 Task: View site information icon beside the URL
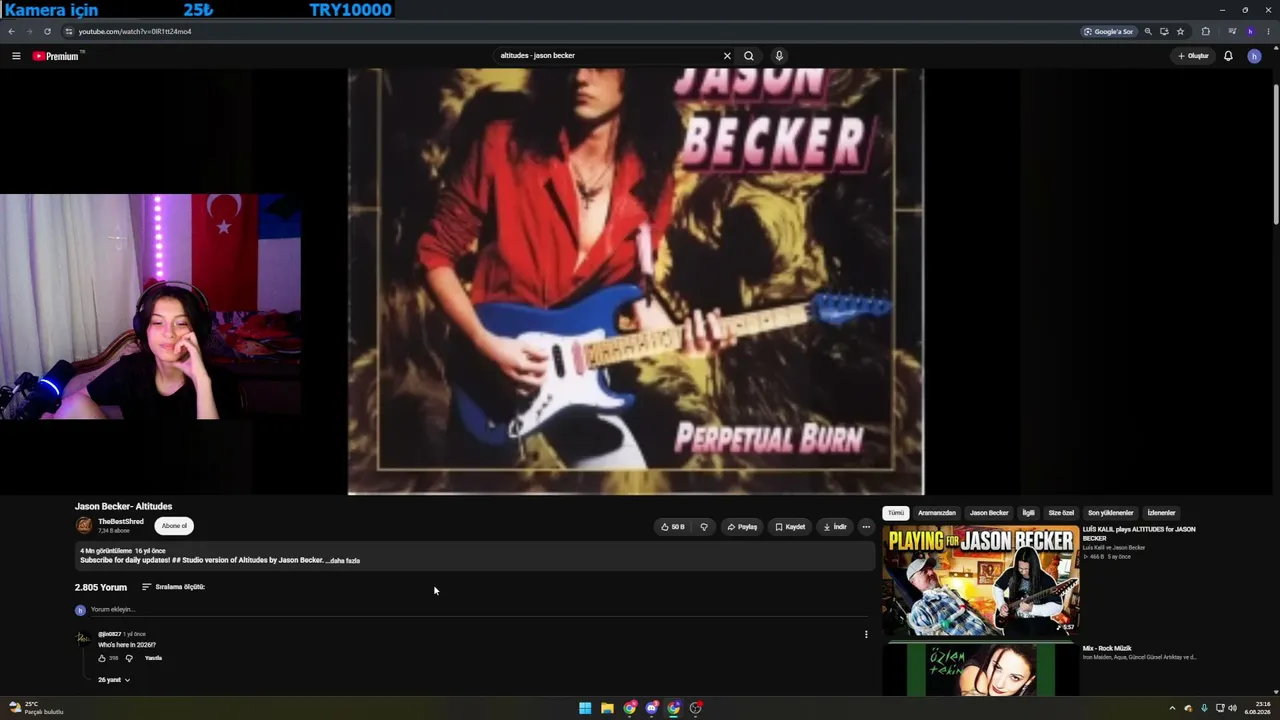tap(68, 31)
